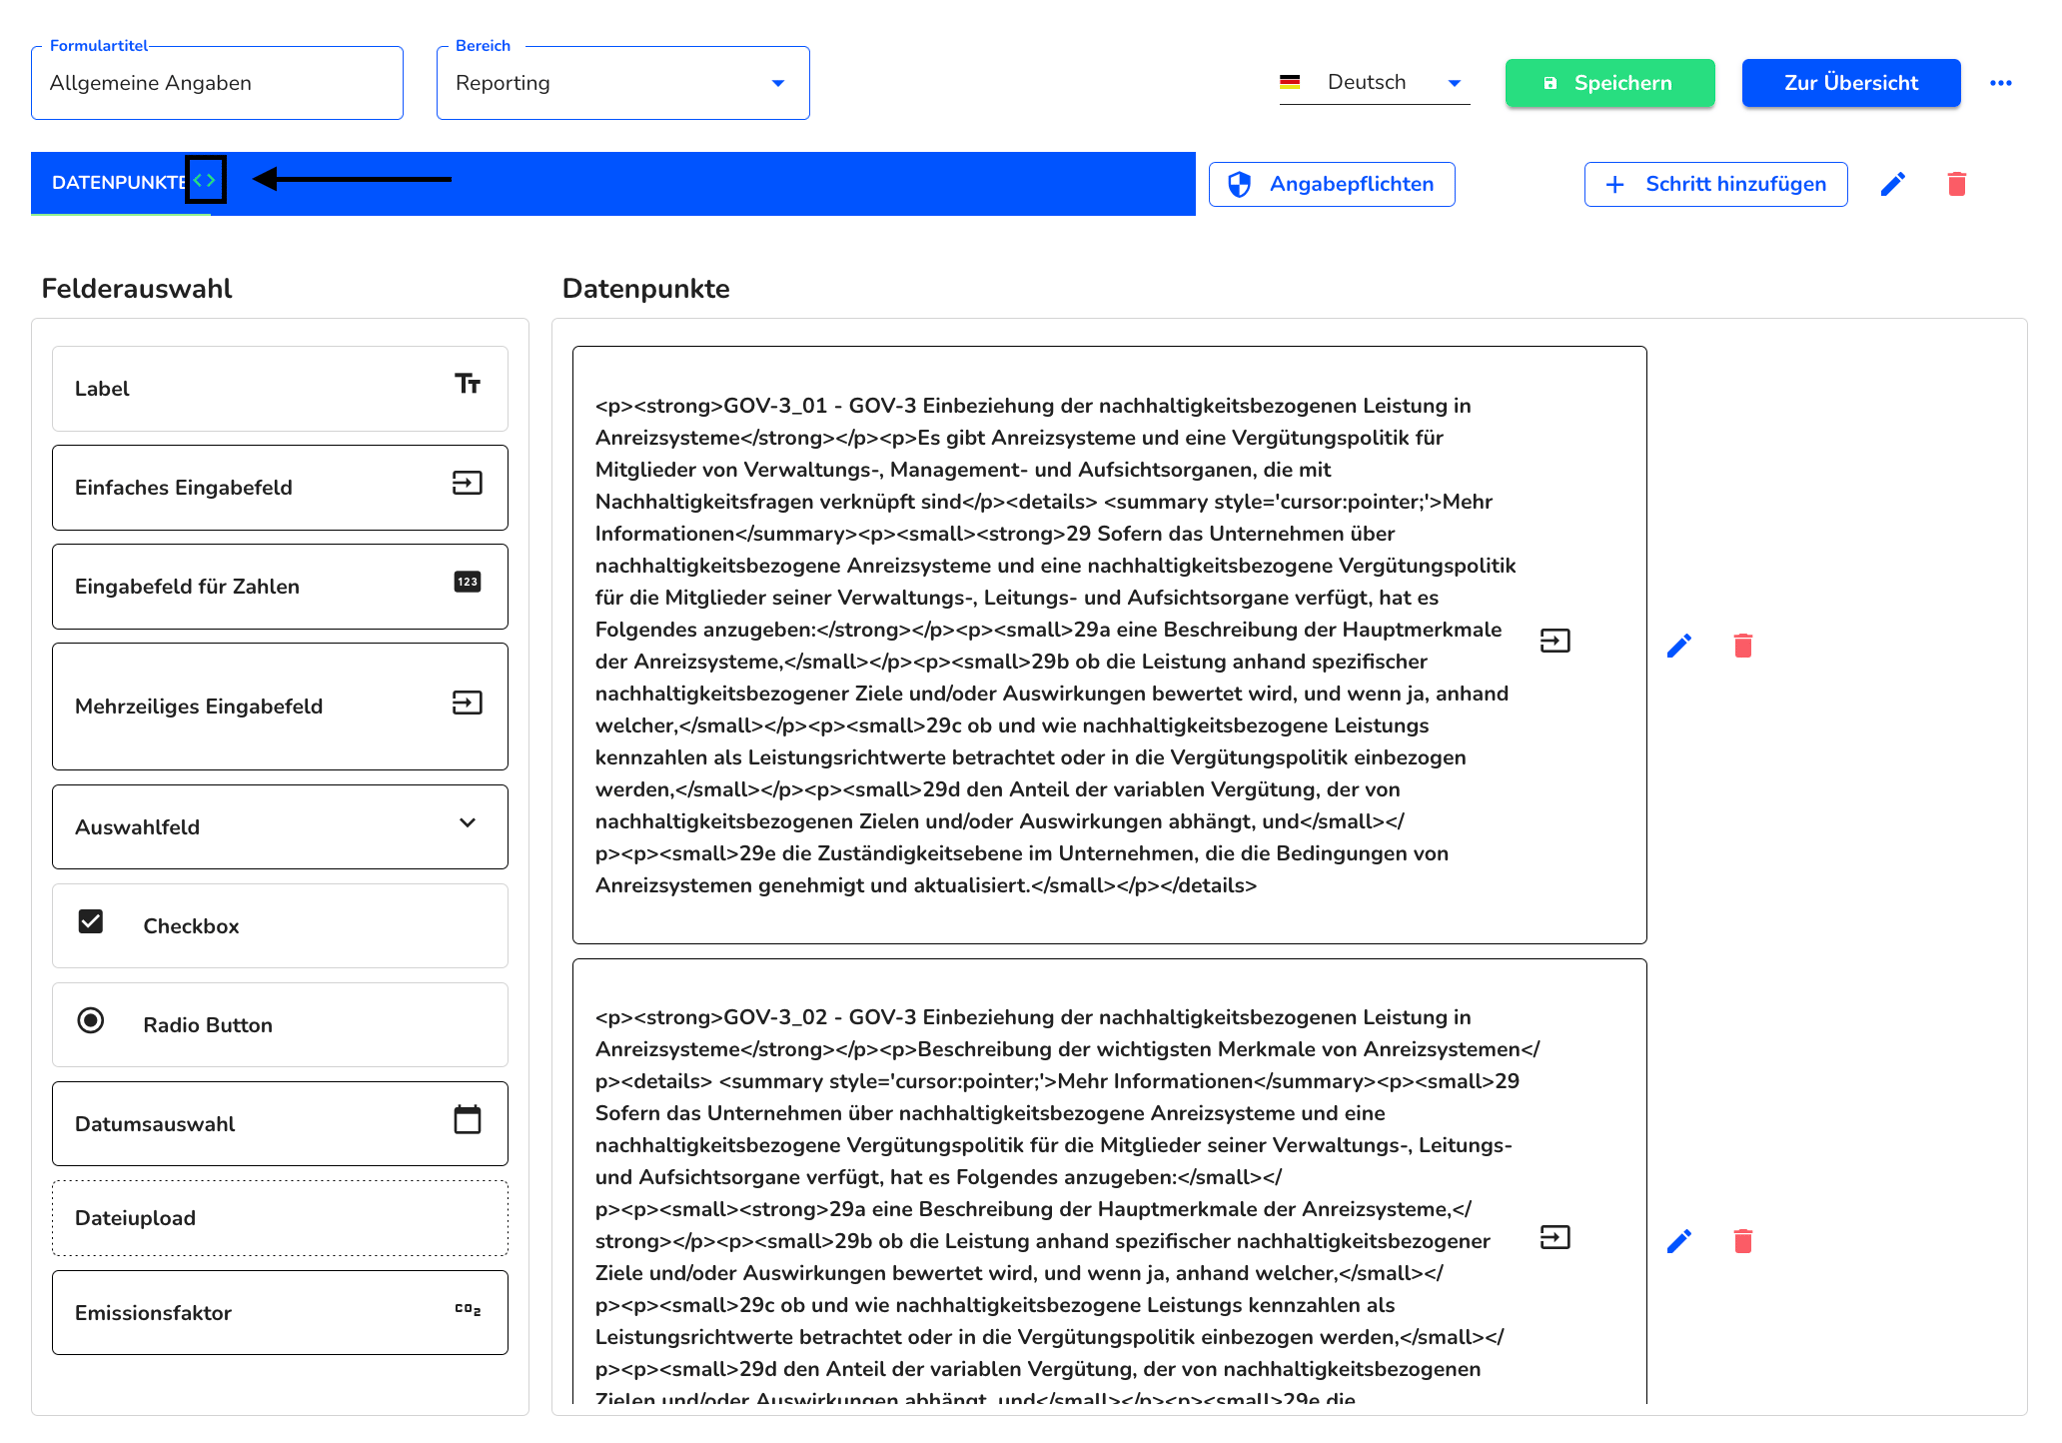Click the input-type icon in GOV-3_02 card
The height and width of the screenshot is (1443, 2062).
[x=1555, y=1238]
